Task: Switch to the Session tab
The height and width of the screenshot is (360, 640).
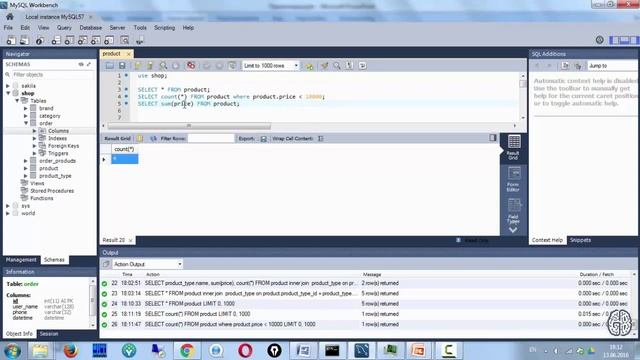Action: click(x=49, y=334)
